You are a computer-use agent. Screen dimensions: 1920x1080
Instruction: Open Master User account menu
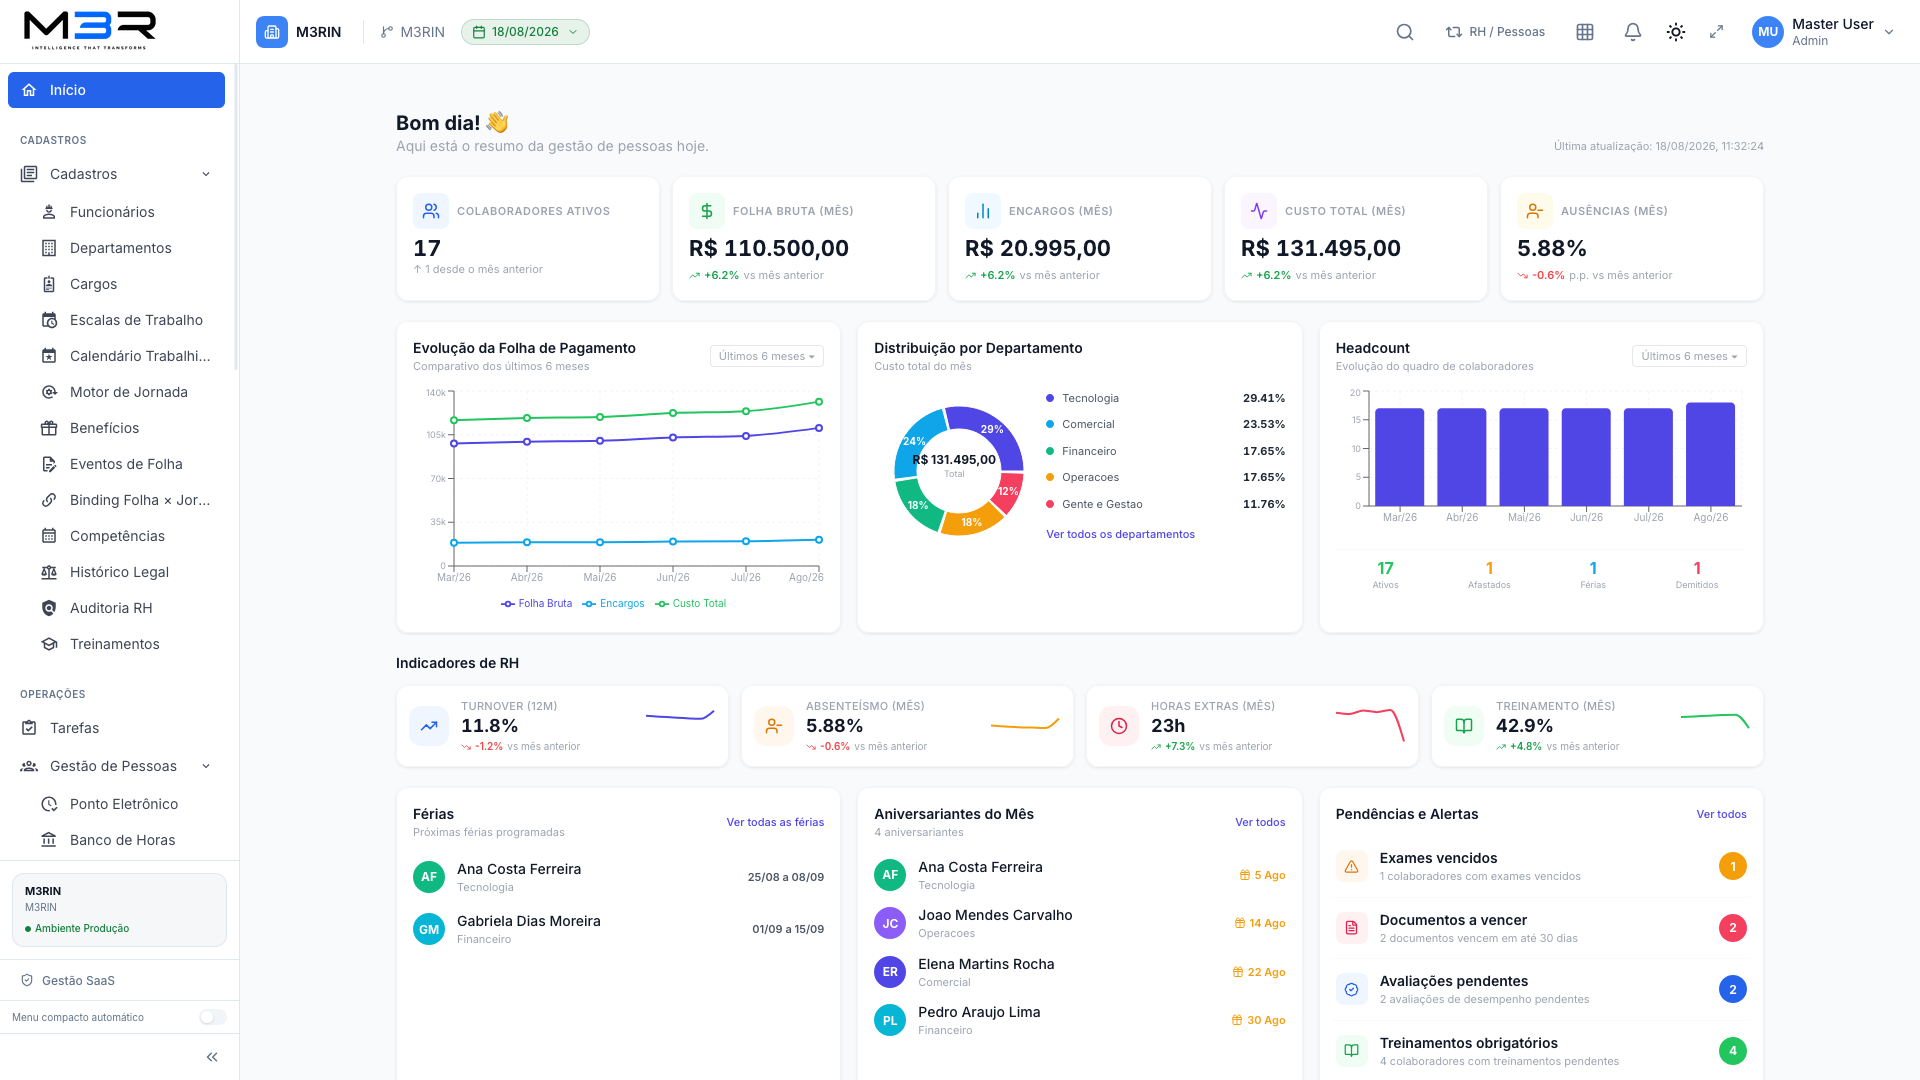click(x=1823, y=32)
